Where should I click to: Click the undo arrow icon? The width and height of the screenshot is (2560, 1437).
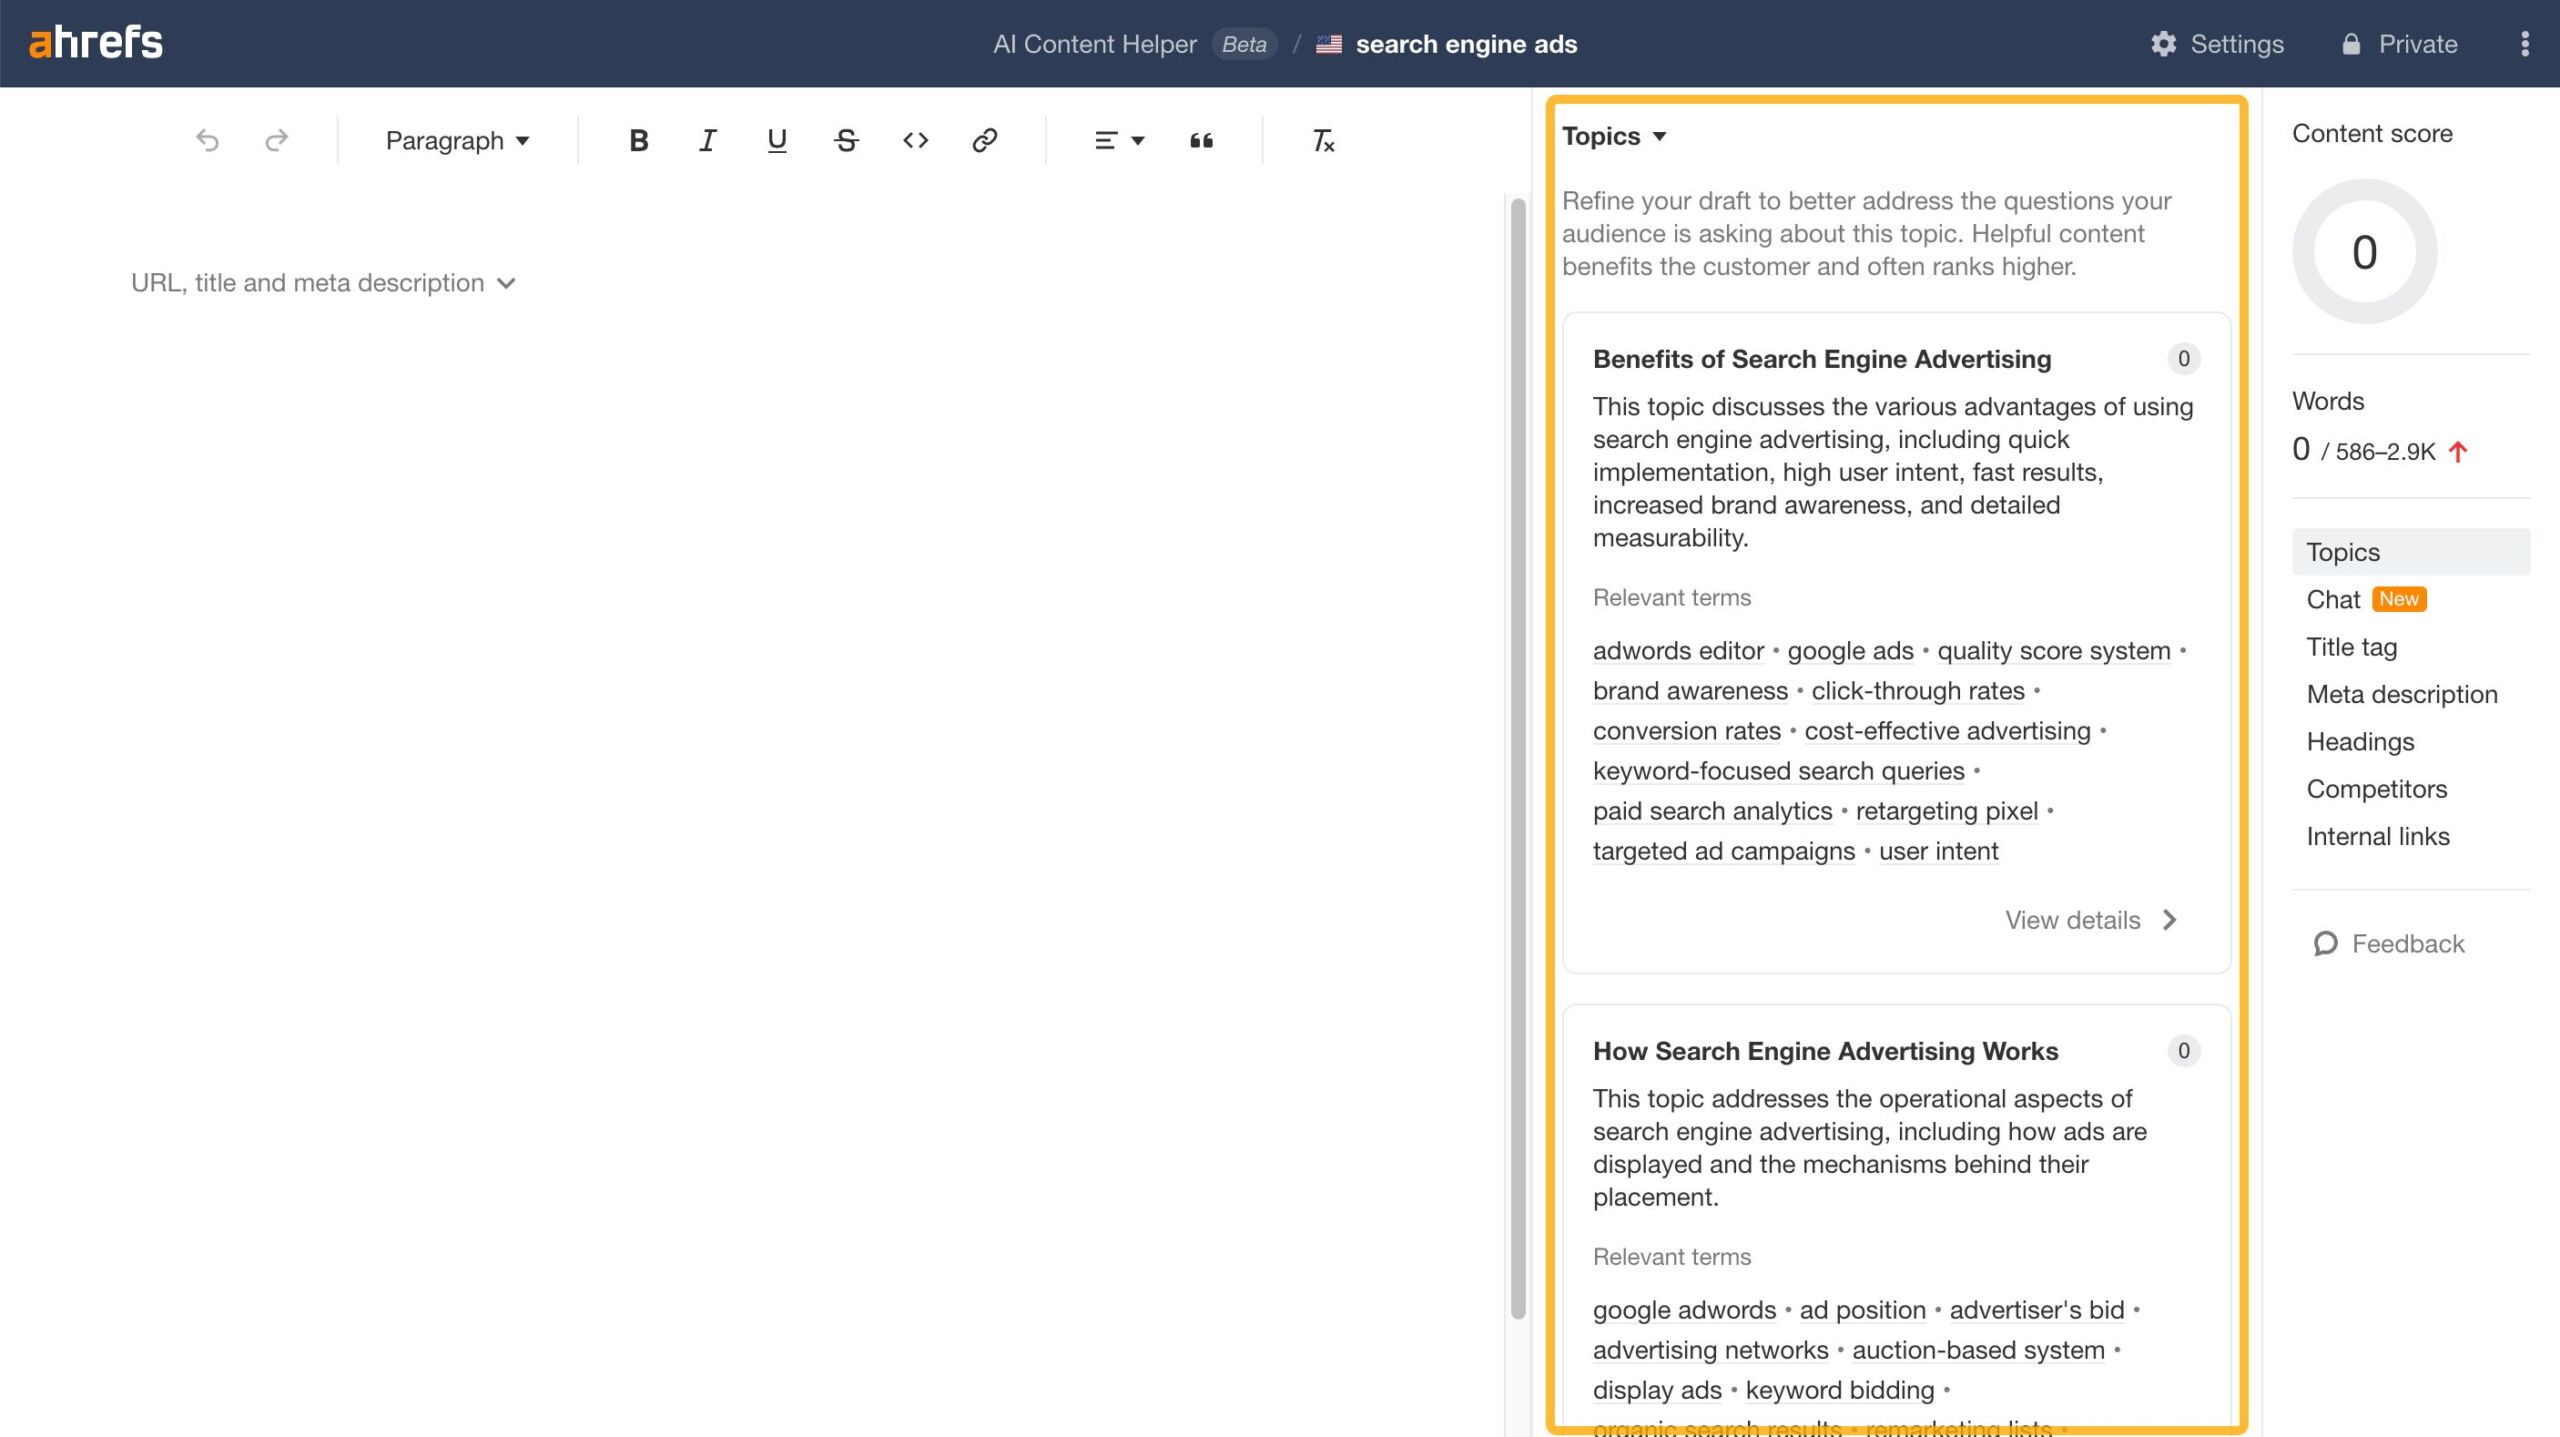(x=207, y=140)
